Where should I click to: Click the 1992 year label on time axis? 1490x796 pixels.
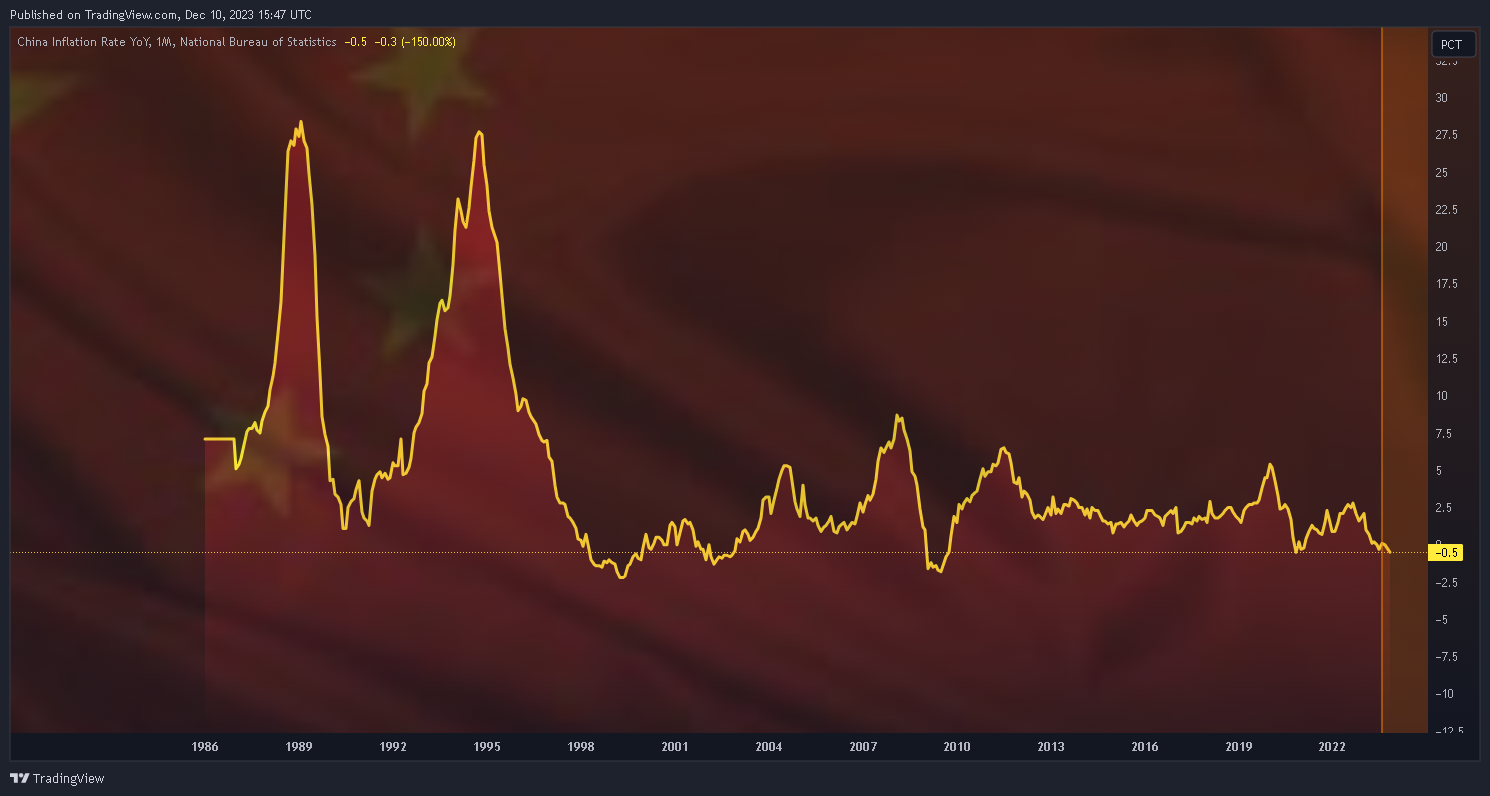click(393, 747)
